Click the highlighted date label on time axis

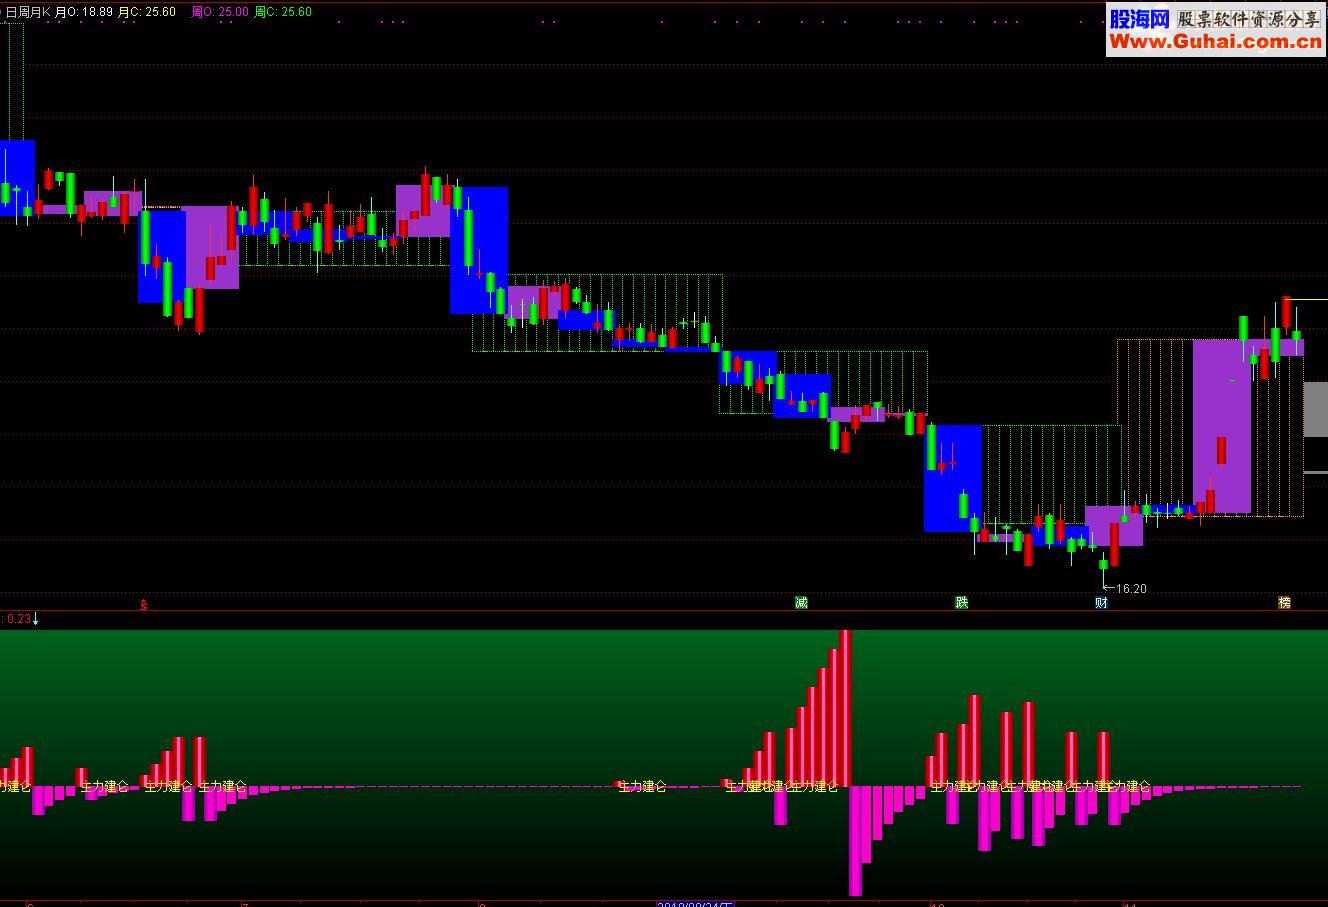click(695, 904)
